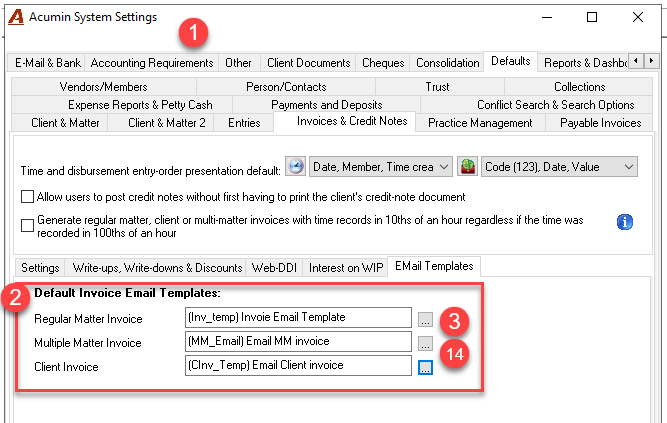Switch to the Settings sub-tab
Image resolution: width=667 pixels, height=423 pixels.
point(40,268)
